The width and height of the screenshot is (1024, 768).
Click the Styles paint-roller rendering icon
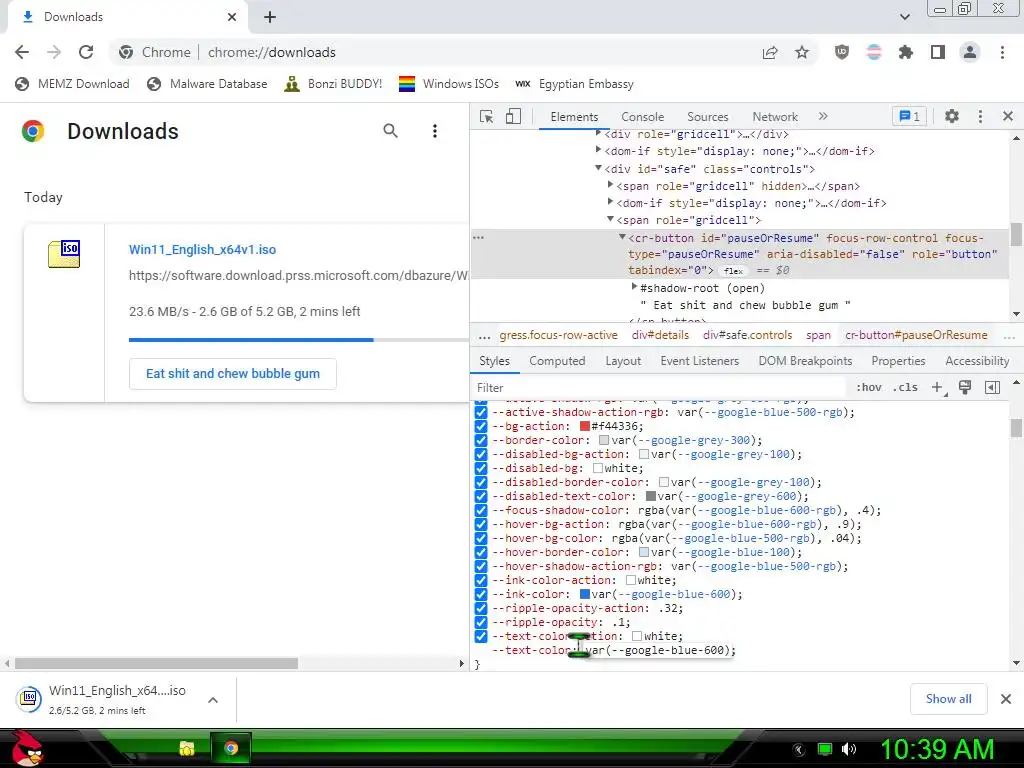tap(965, 387)
